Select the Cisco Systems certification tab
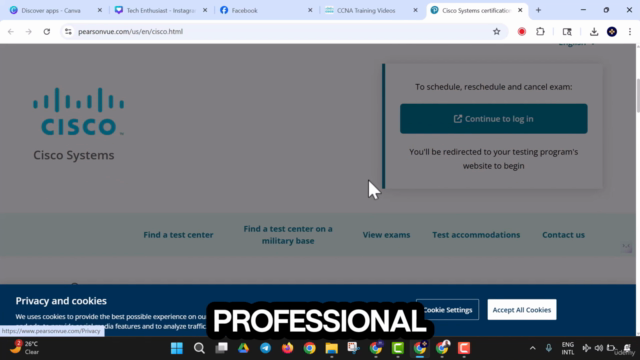Image resolution: width=640 pixels, height=360 pixels. (x=476, y=10)
